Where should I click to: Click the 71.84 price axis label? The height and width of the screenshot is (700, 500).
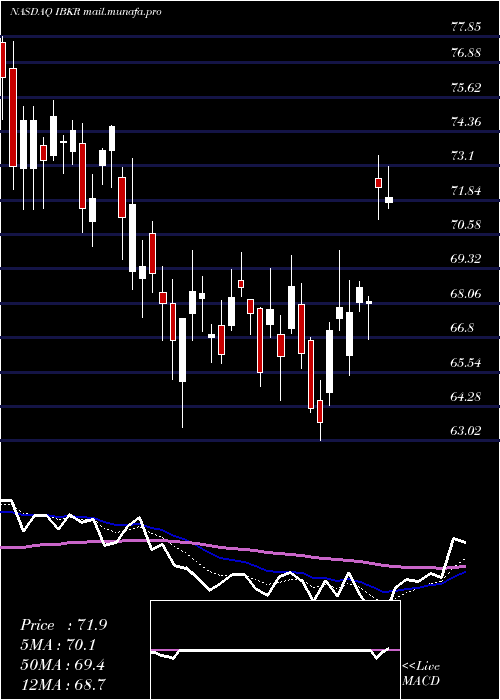tap(466, 191)
